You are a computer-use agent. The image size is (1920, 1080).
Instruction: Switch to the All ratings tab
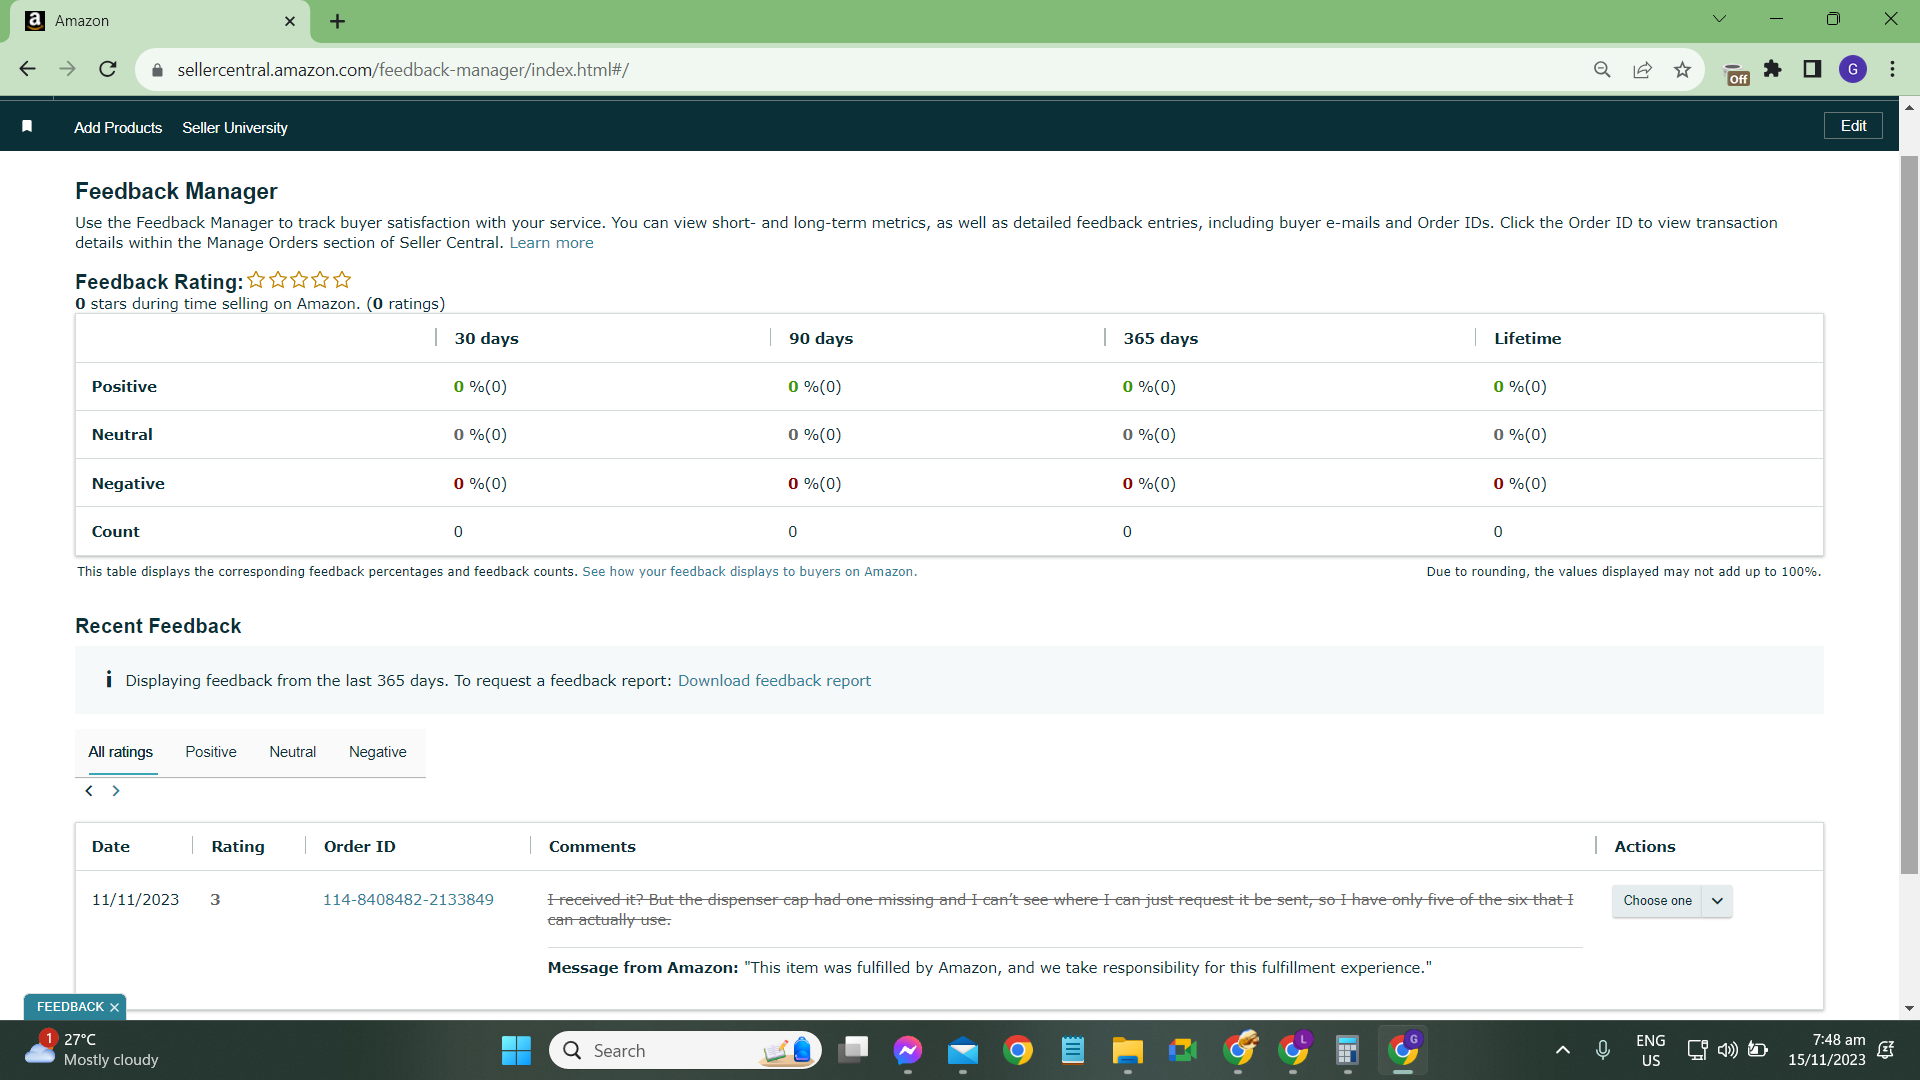(x=120, y=752)
